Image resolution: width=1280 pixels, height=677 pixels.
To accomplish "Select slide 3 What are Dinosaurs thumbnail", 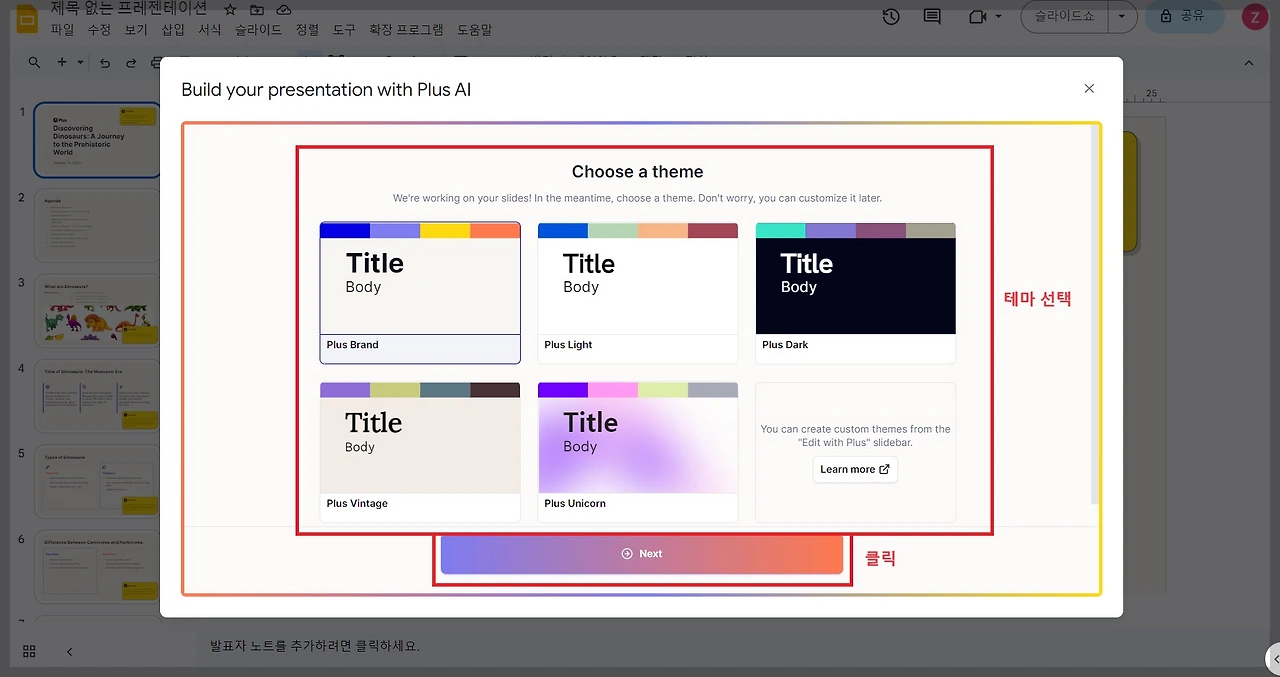I will tap(97, 311).
